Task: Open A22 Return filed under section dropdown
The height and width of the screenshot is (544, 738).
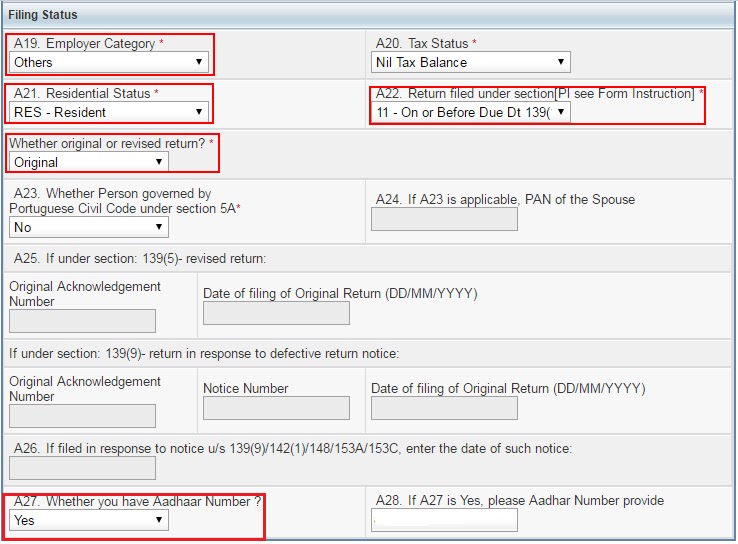Action: pyautogui.click(x=471, y=112)
